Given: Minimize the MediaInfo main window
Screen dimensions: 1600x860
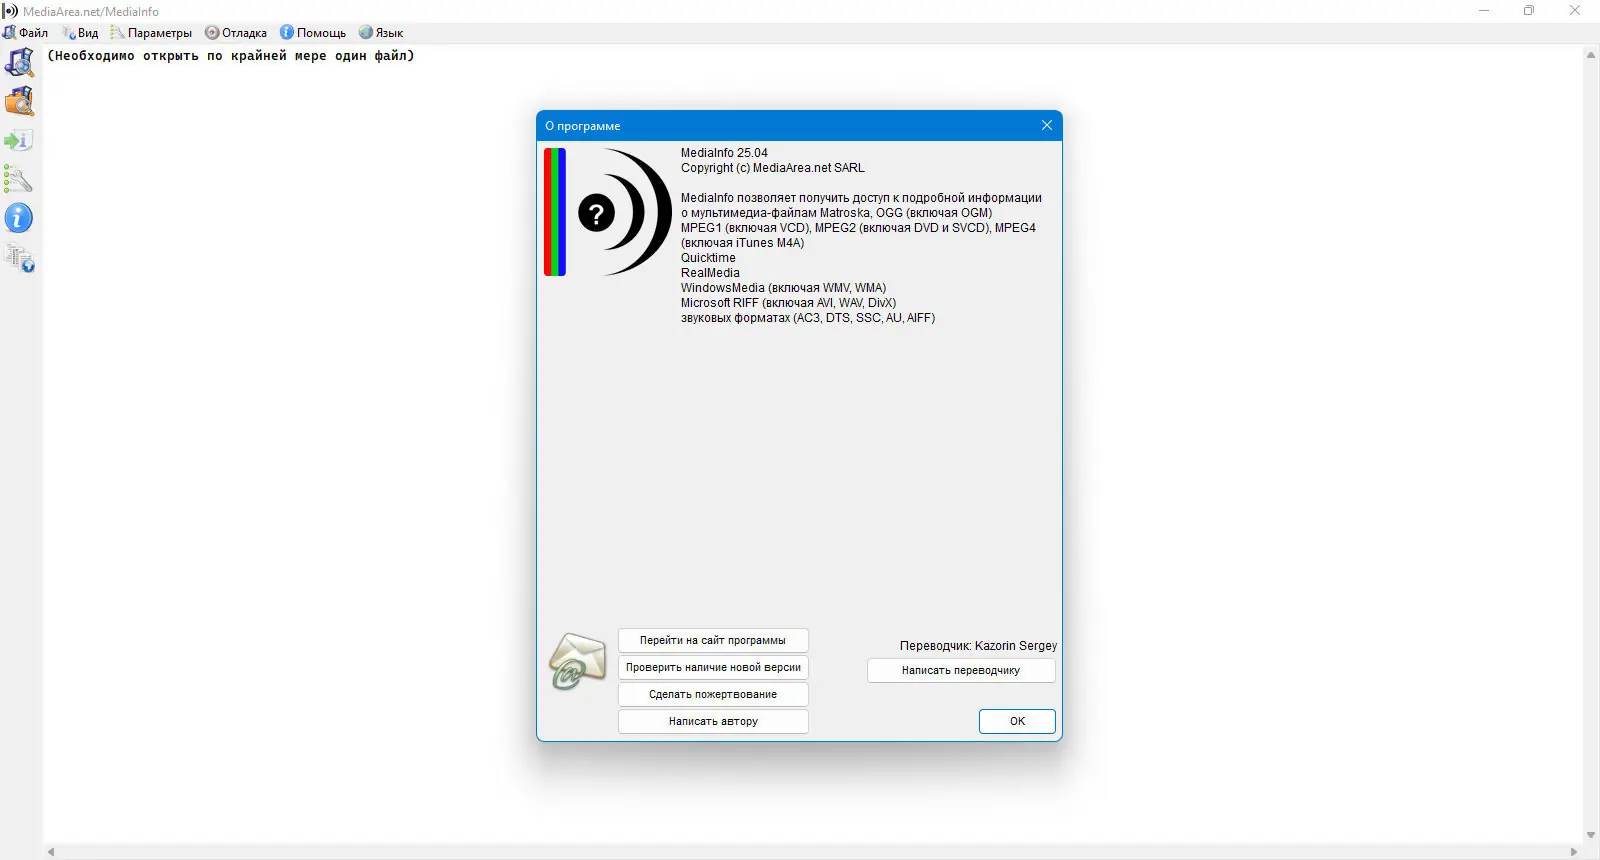Looking at the screenshot, I should coord(1484,11).
